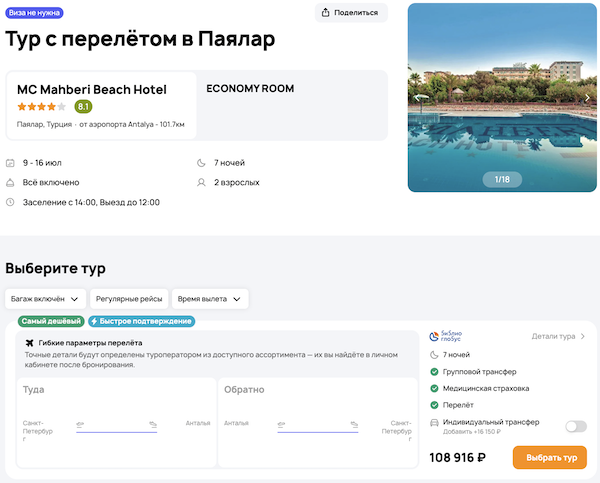Click the Групповой трансфер green checkmark
Screen dimensions: 600x483
tap(434, 372)
